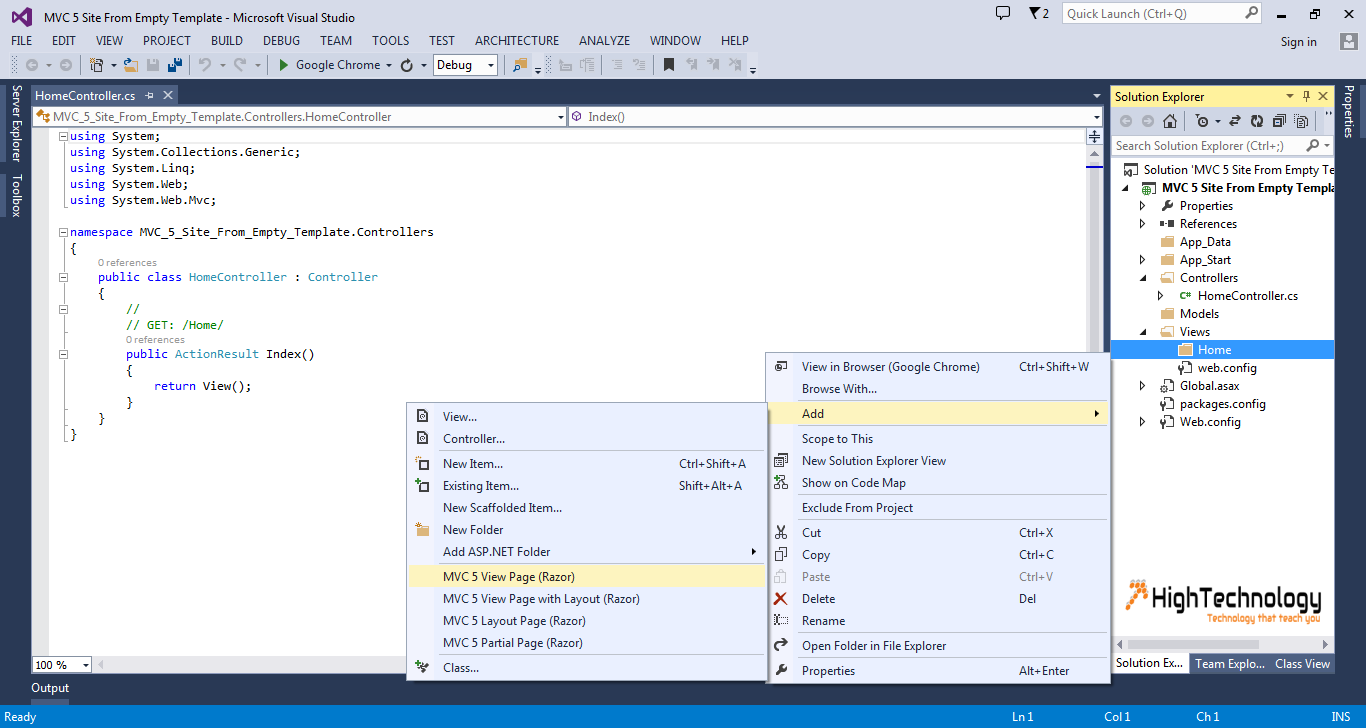
Task: Select MVC 5 View Page (Razor)
Action: (587, 577)
